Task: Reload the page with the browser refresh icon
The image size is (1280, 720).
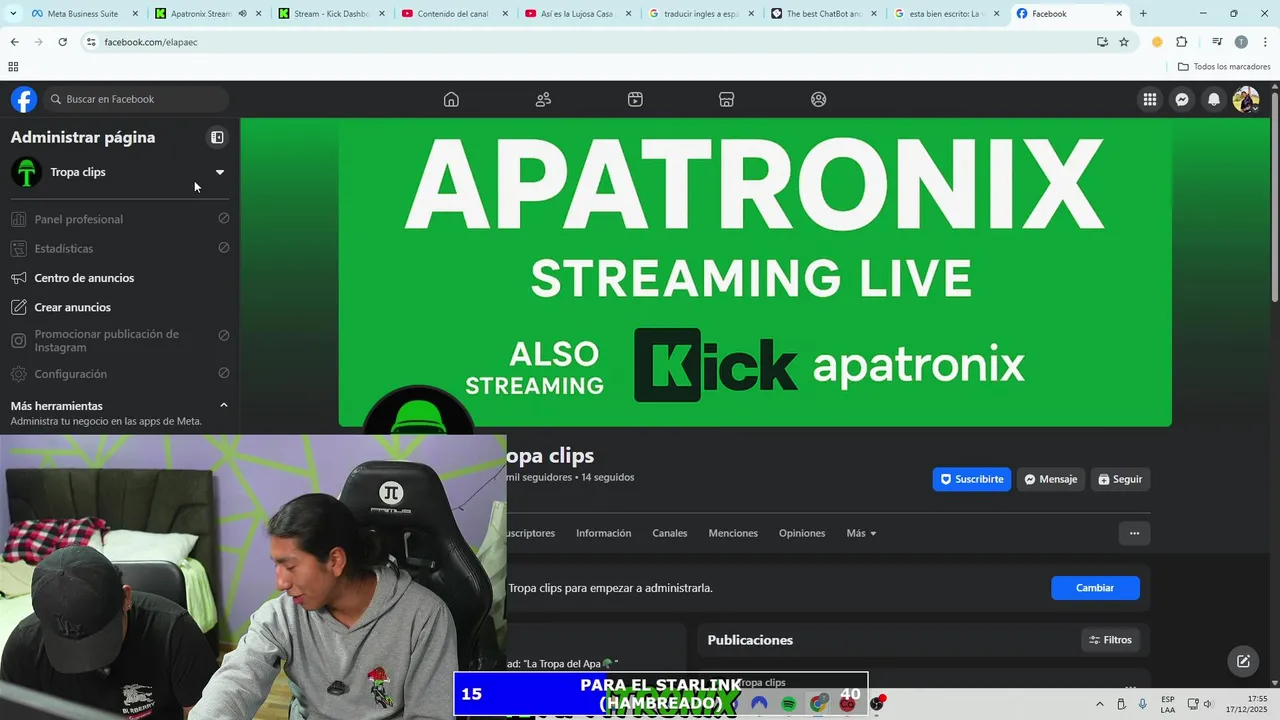Action: point(62,42)
